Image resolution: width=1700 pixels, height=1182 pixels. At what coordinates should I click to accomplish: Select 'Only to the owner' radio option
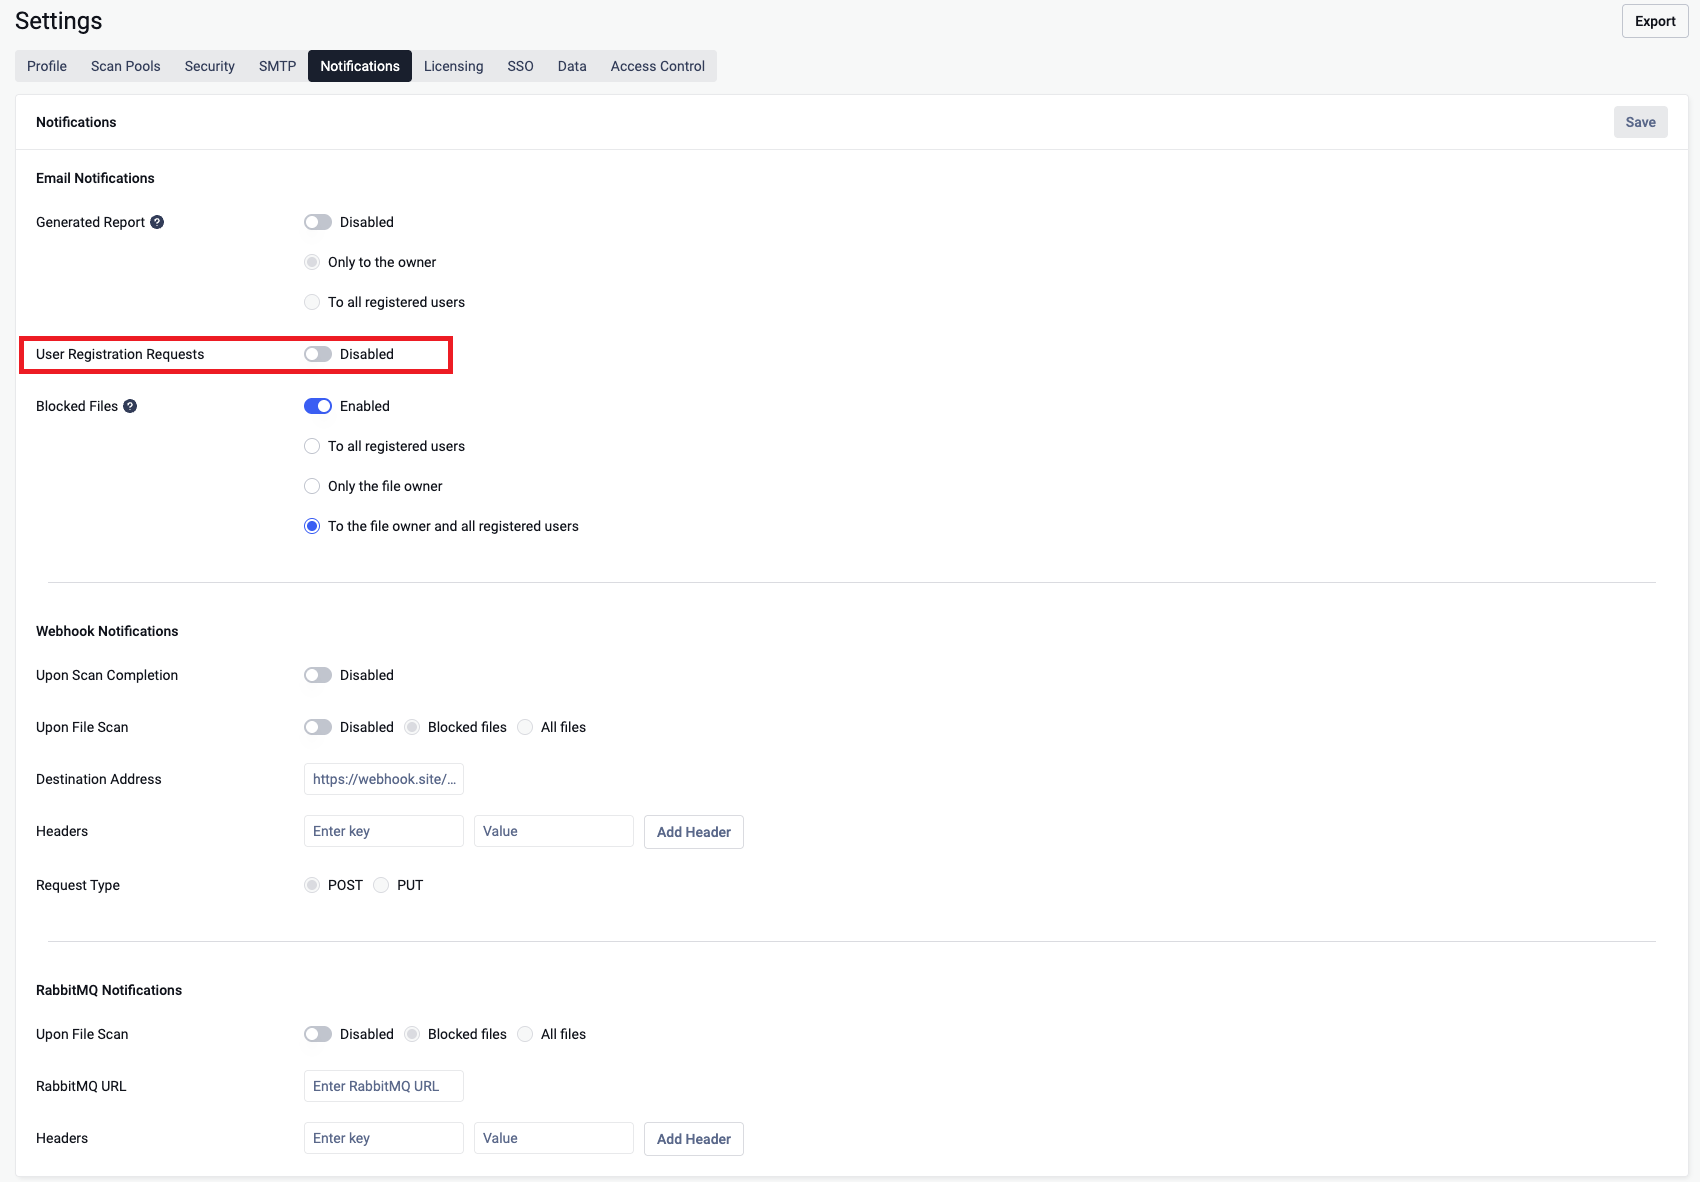pos(312,262)
